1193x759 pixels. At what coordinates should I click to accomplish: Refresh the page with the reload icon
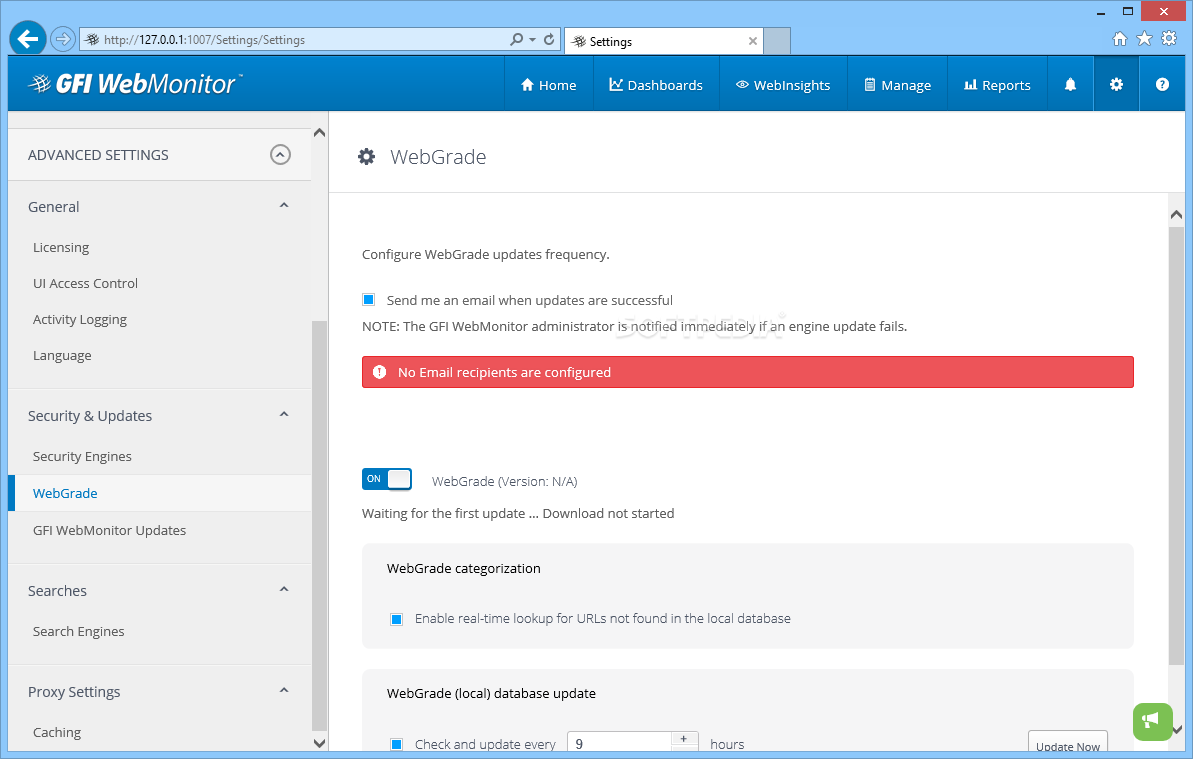(x=549, y=39)
